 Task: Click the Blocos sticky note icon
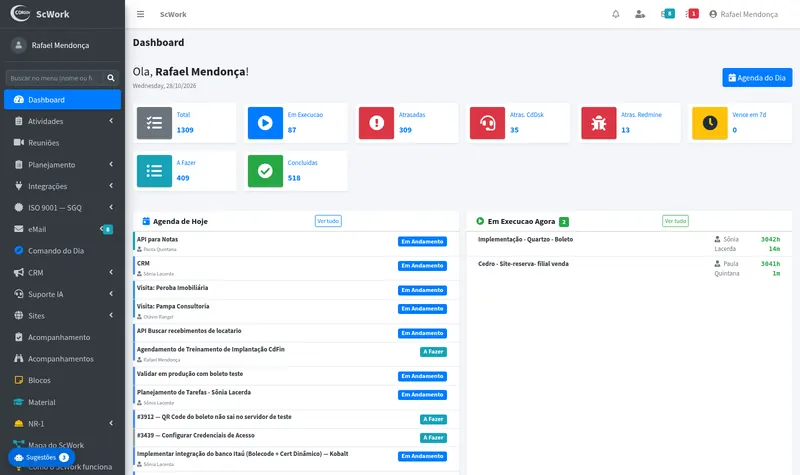pyautogui.click(x=19, y=380)
